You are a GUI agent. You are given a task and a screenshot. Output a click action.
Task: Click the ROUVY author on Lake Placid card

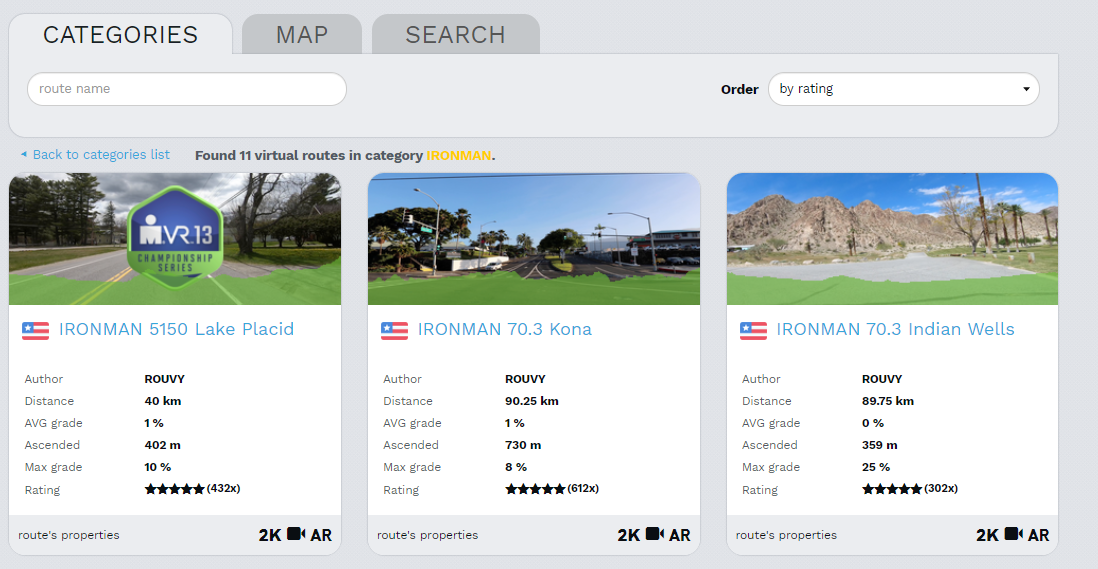pyautogui.click(x=165, y=379)
